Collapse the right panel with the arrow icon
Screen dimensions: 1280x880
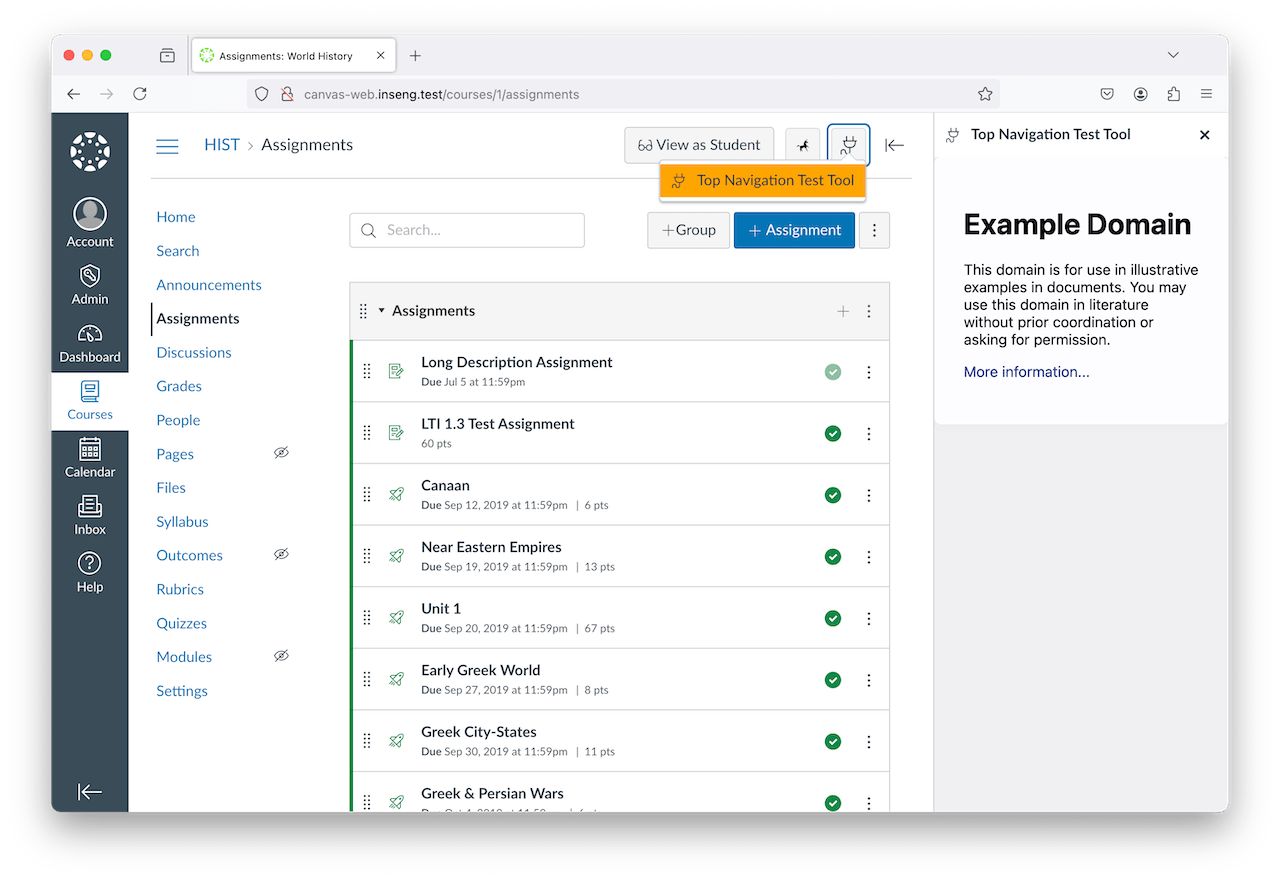(x=895, y=145)
